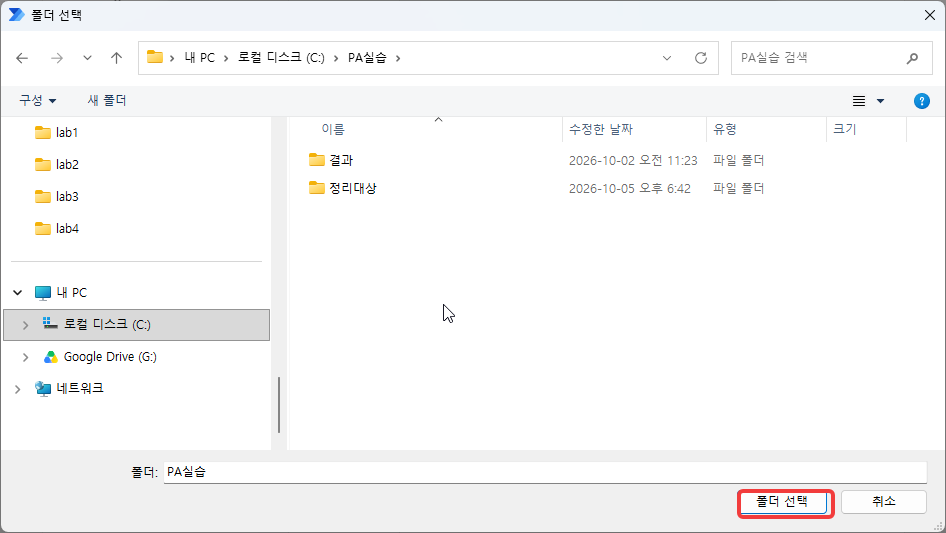Screen dimensions: 946x533
Task: Select the lab1 folder in the navigation pane
Action: point(57,132)
